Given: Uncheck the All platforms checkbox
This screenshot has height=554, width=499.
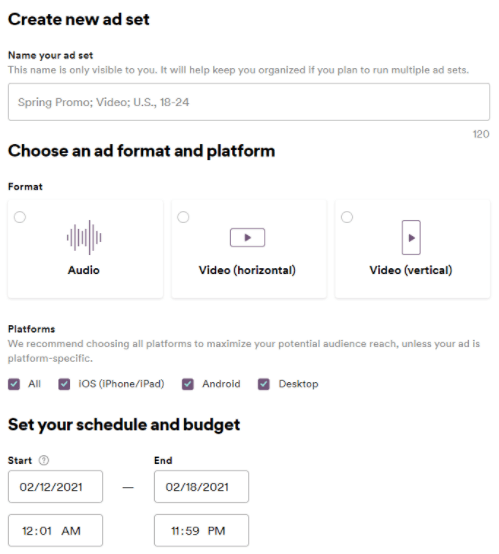Looking at the screenshot, I should pyautogui.click(x=14, y=384).
